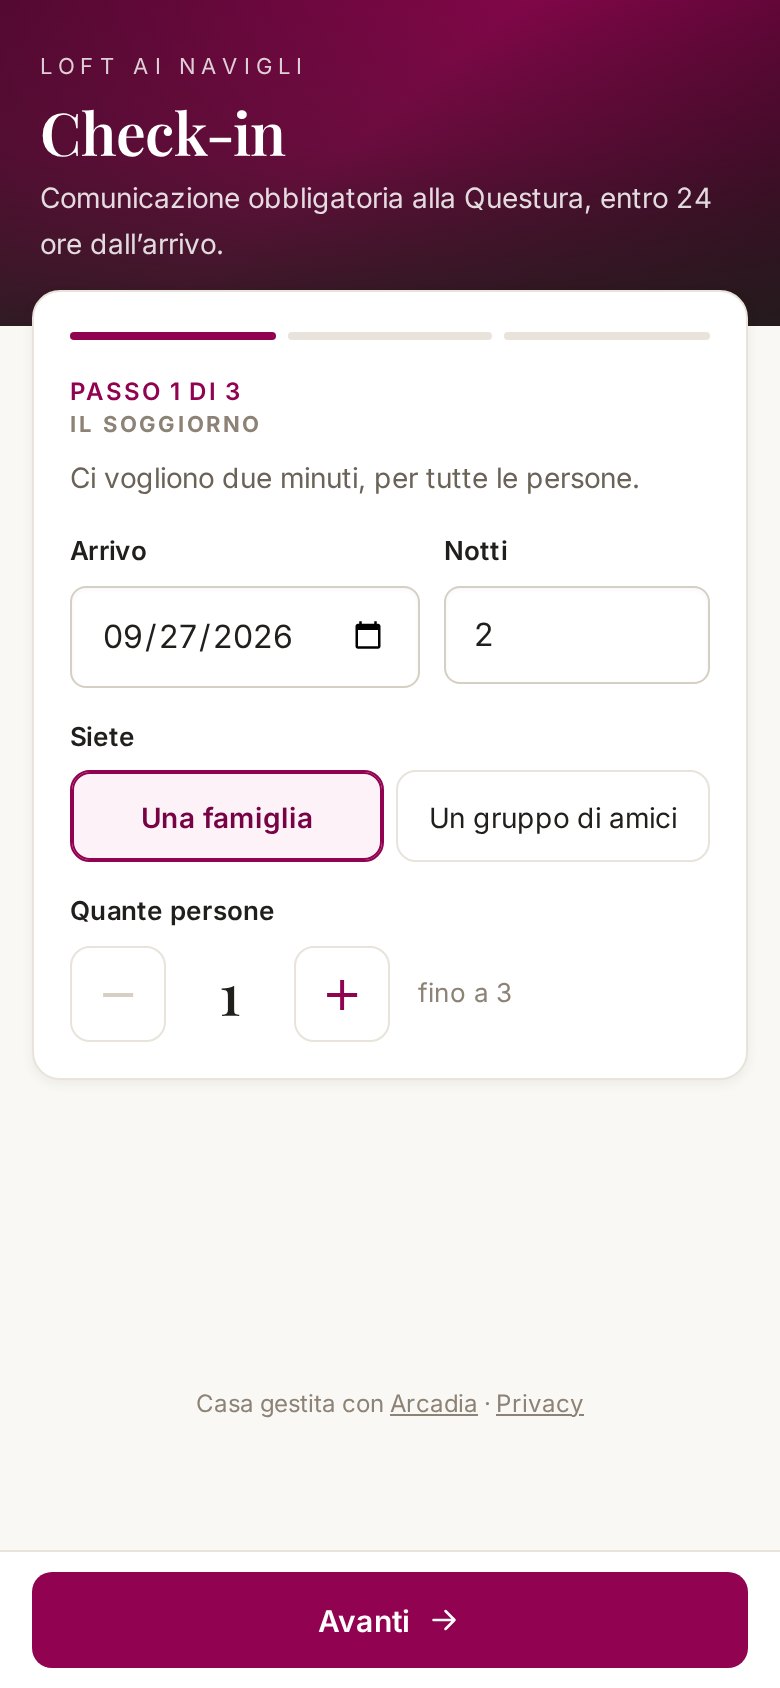Click the PASSO 1 DI 3 step label
The width and height of the screenshot is (780, 1688).
155,391
